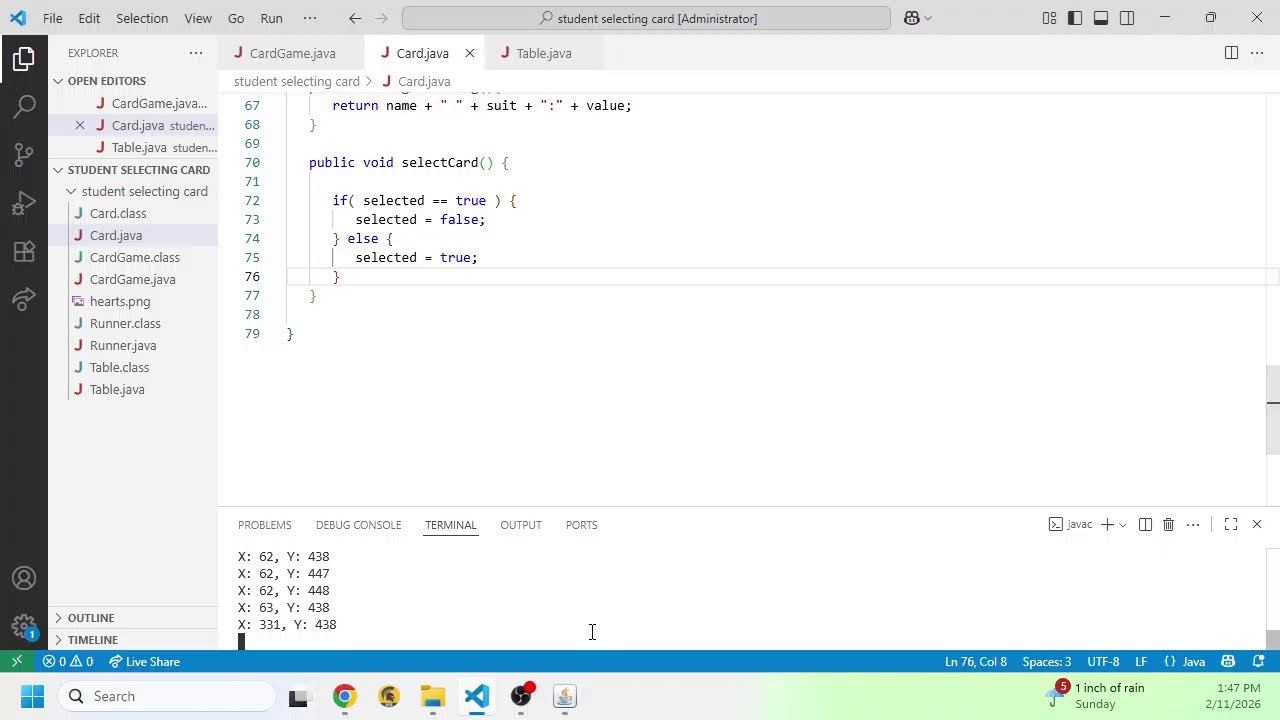Change line endings via the LF indicator
1280x720 pixels.
(x=1141, y=662)
